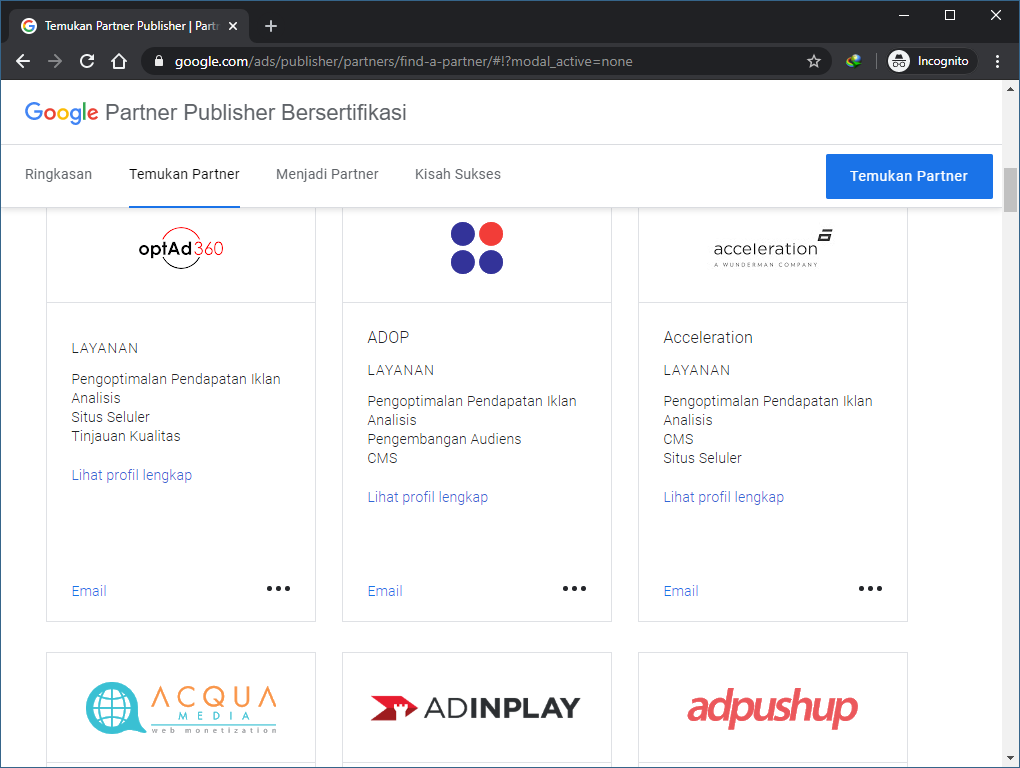
Task: Open the Chrome three-dot menu
Action: [997, 61]
